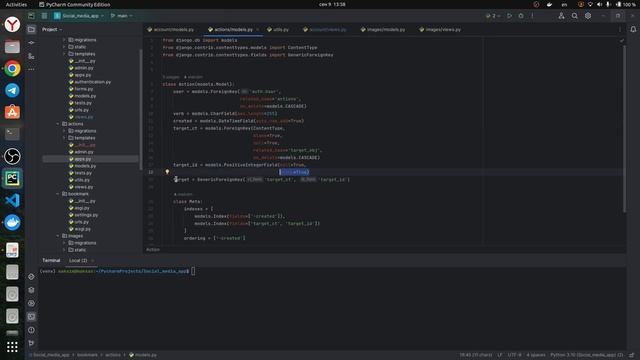The width and height of the screenshot is (640, 360).
Task: Click LF line separator status item
Action: (x=500, y=355)
